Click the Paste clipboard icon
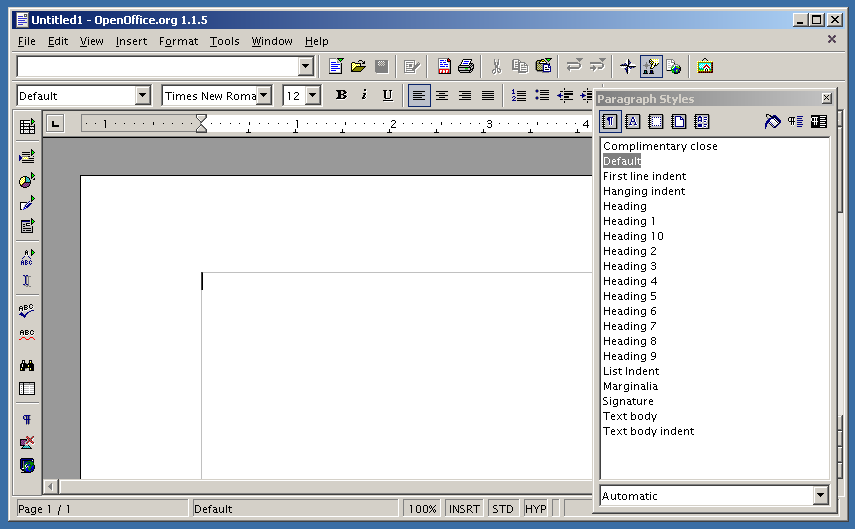 (543, 67)
